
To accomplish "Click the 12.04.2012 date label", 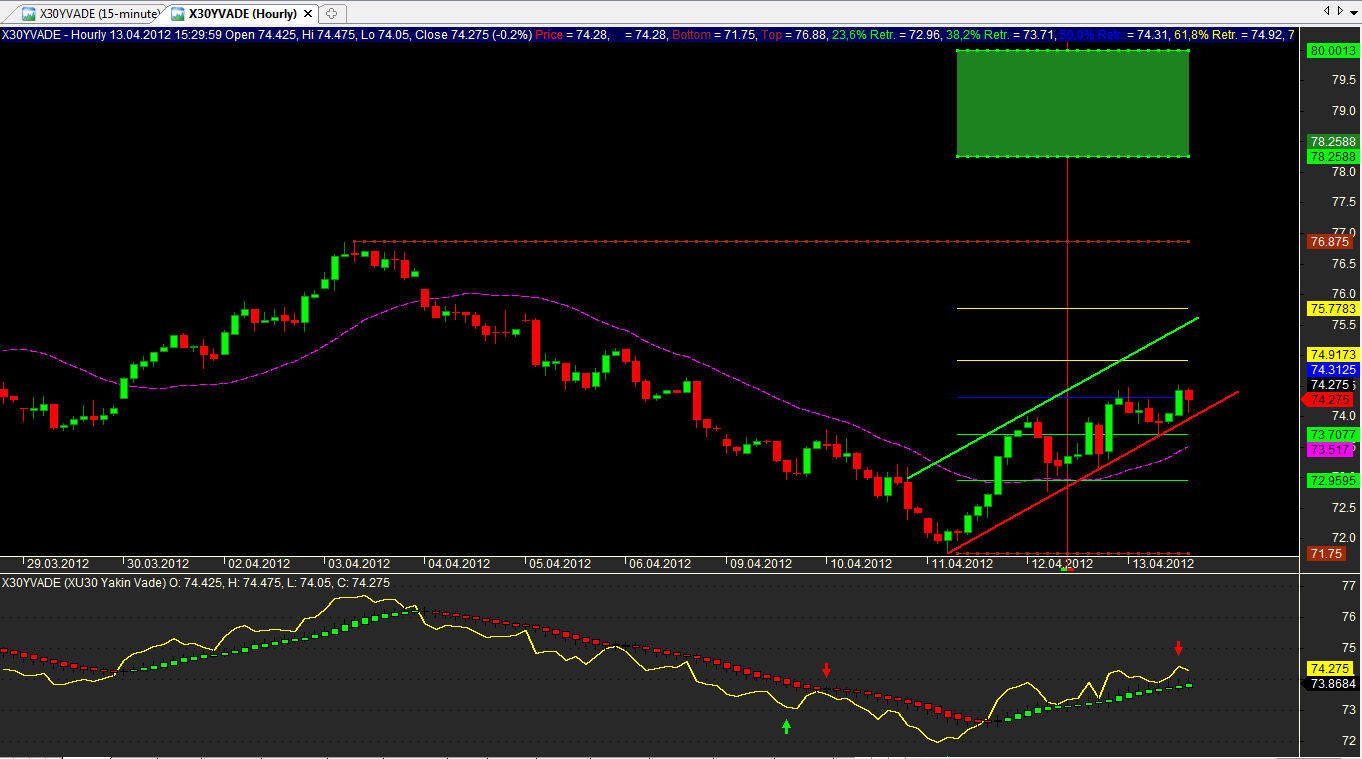I will pyautogui.click(x=1062, y=564).
